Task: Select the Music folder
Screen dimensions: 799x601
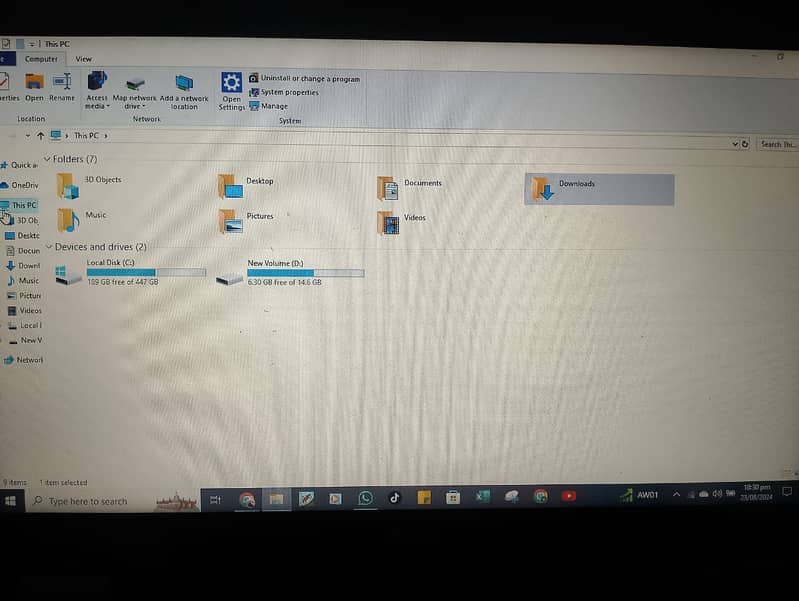Action: [82, 220]
